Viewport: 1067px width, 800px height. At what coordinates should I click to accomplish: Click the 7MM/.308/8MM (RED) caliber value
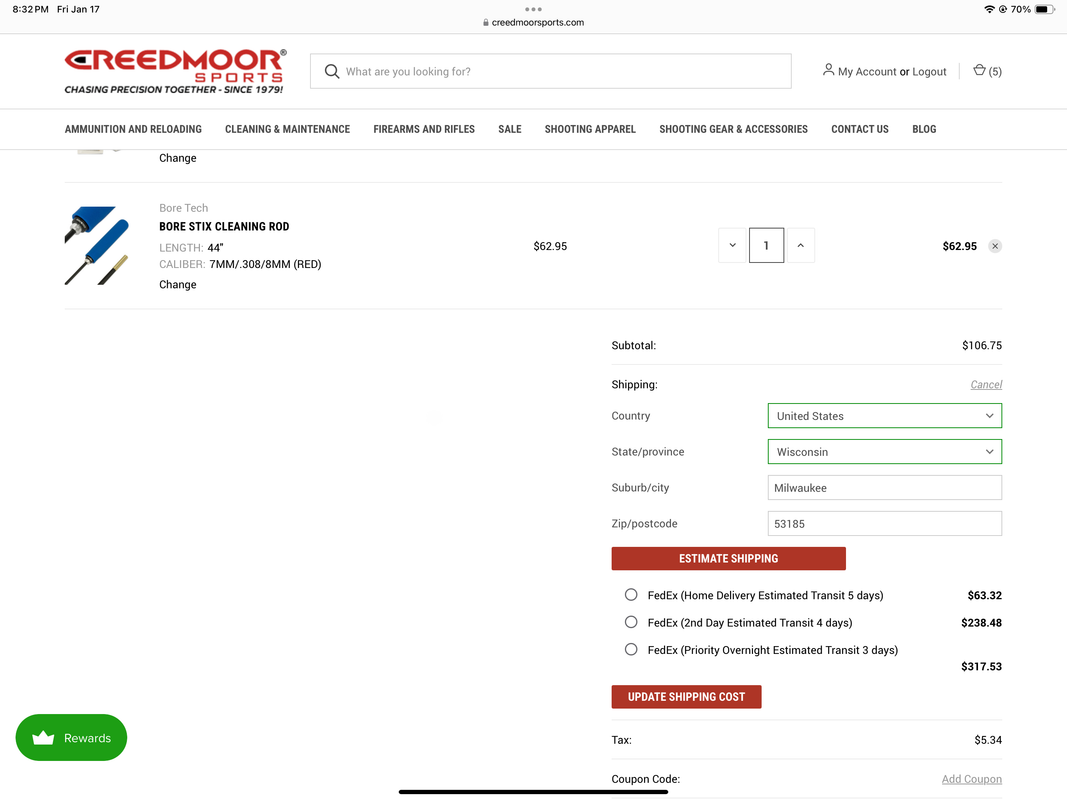coord(265,264)
